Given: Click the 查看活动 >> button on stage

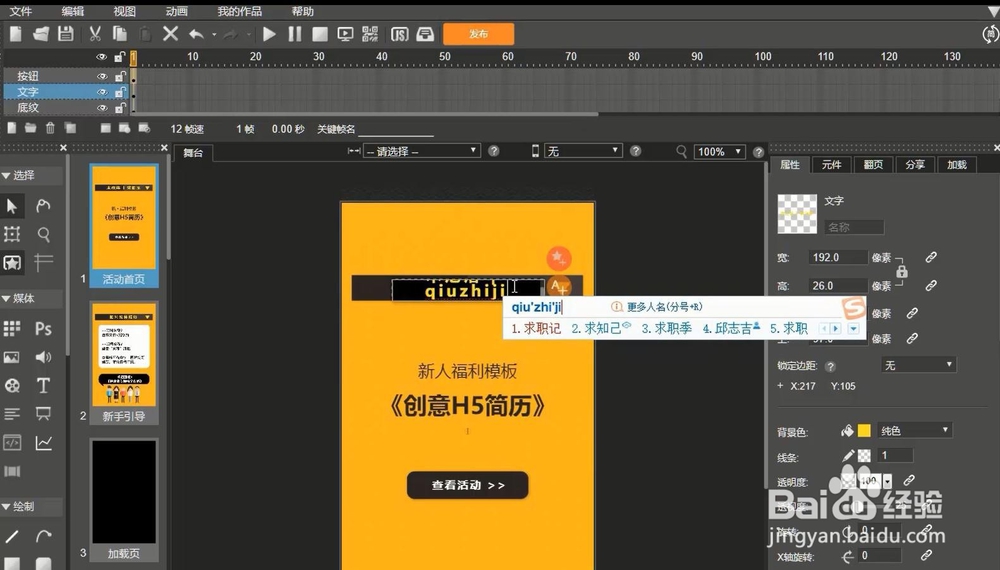Looking at the screenshot, I should (x=467, y=485).
